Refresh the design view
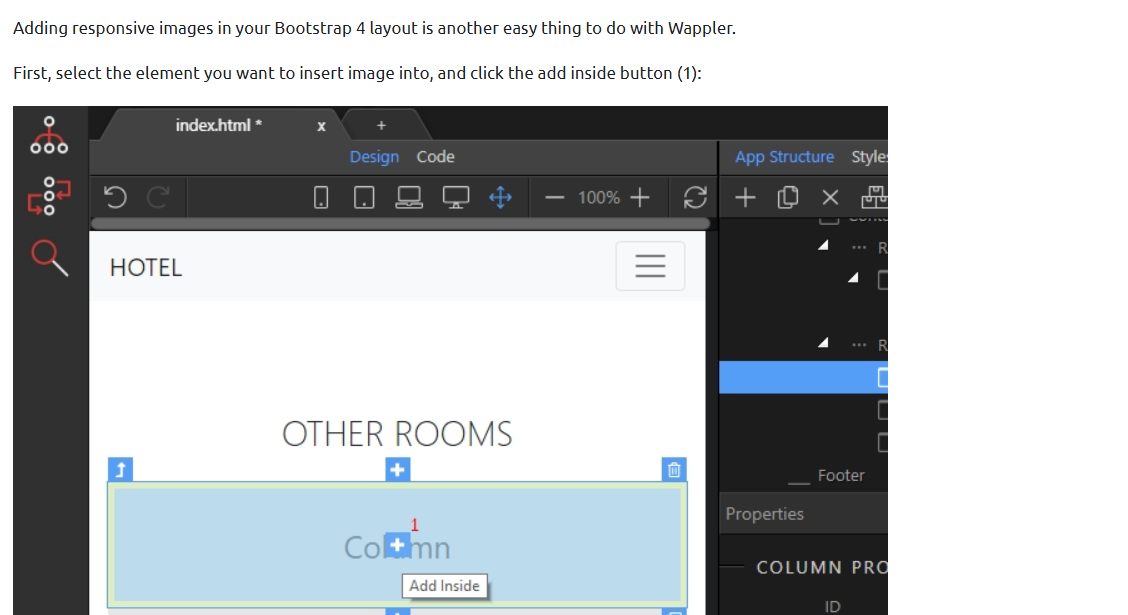The image size is (1128, 615). [x=694, y=198]
